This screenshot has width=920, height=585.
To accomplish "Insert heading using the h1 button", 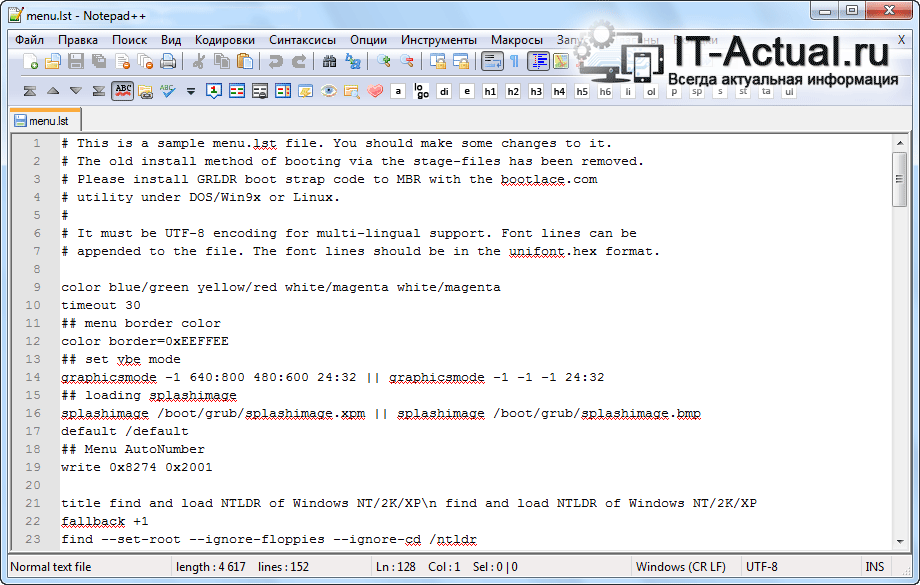I will point(490,91).
